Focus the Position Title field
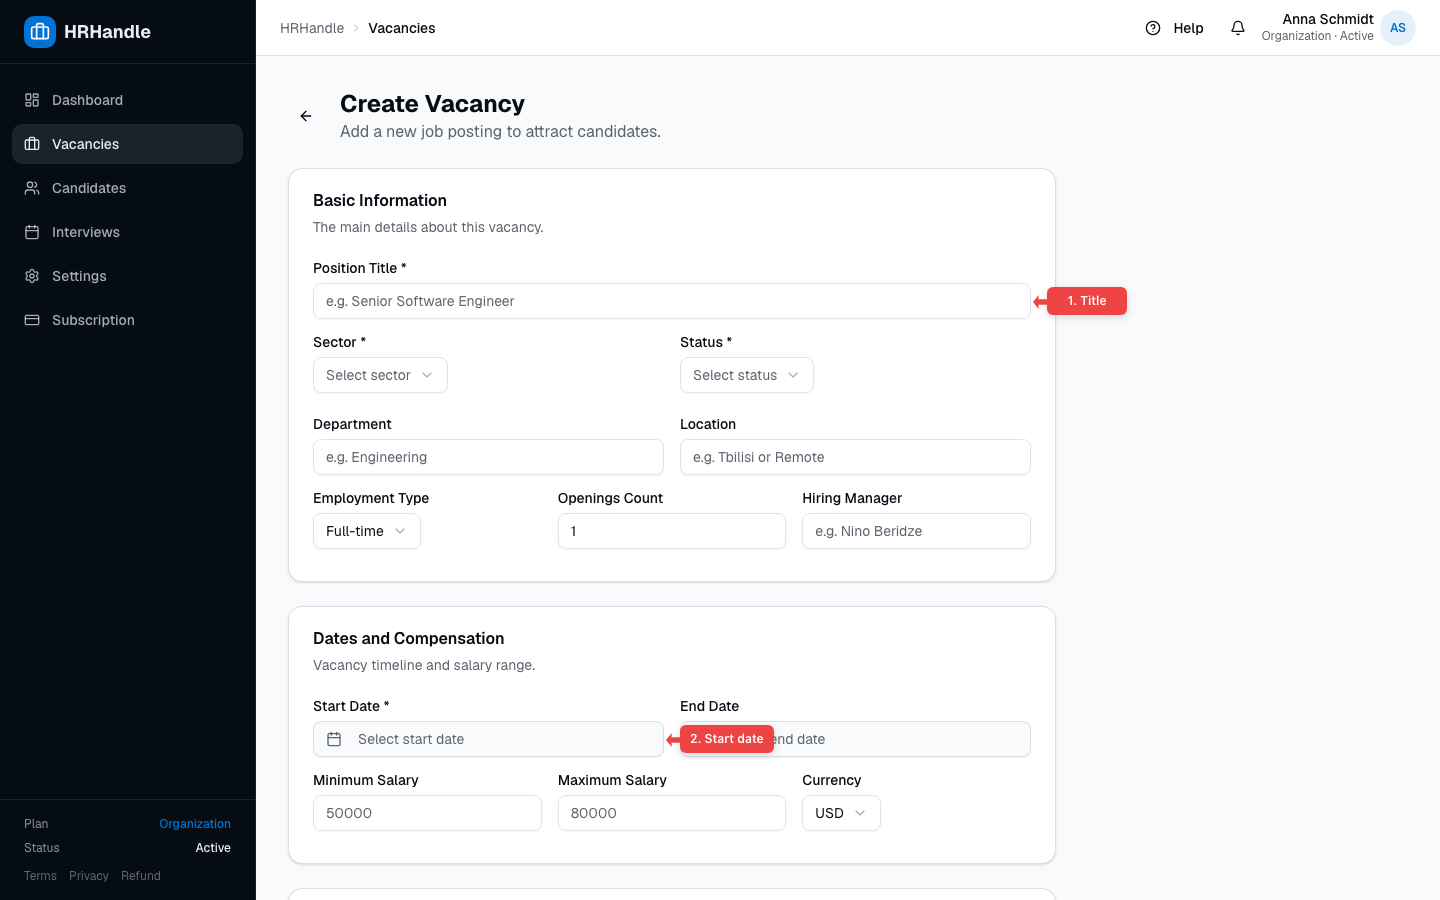The image size is (1440, 900). [672, 301]
